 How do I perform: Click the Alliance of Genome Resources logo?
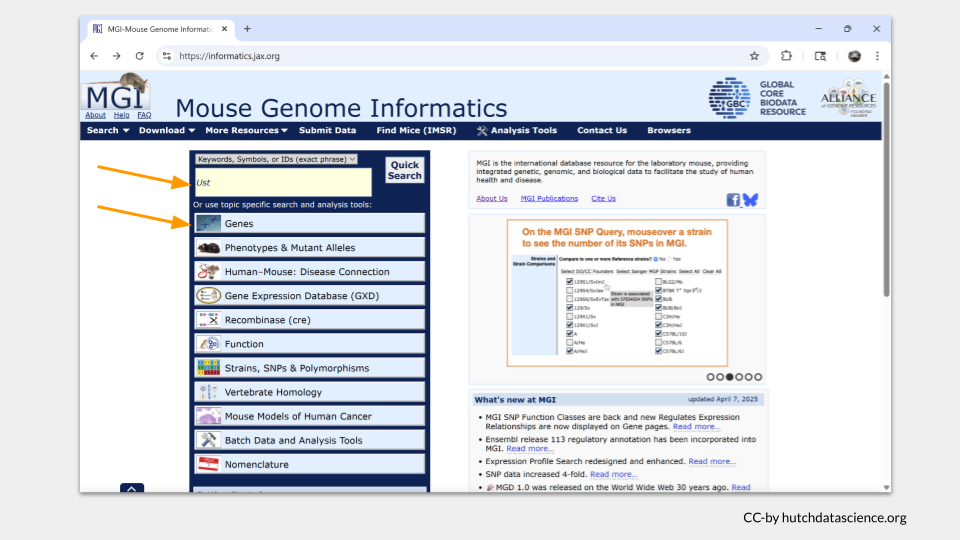pyautogui.click(x=849, y=98)
